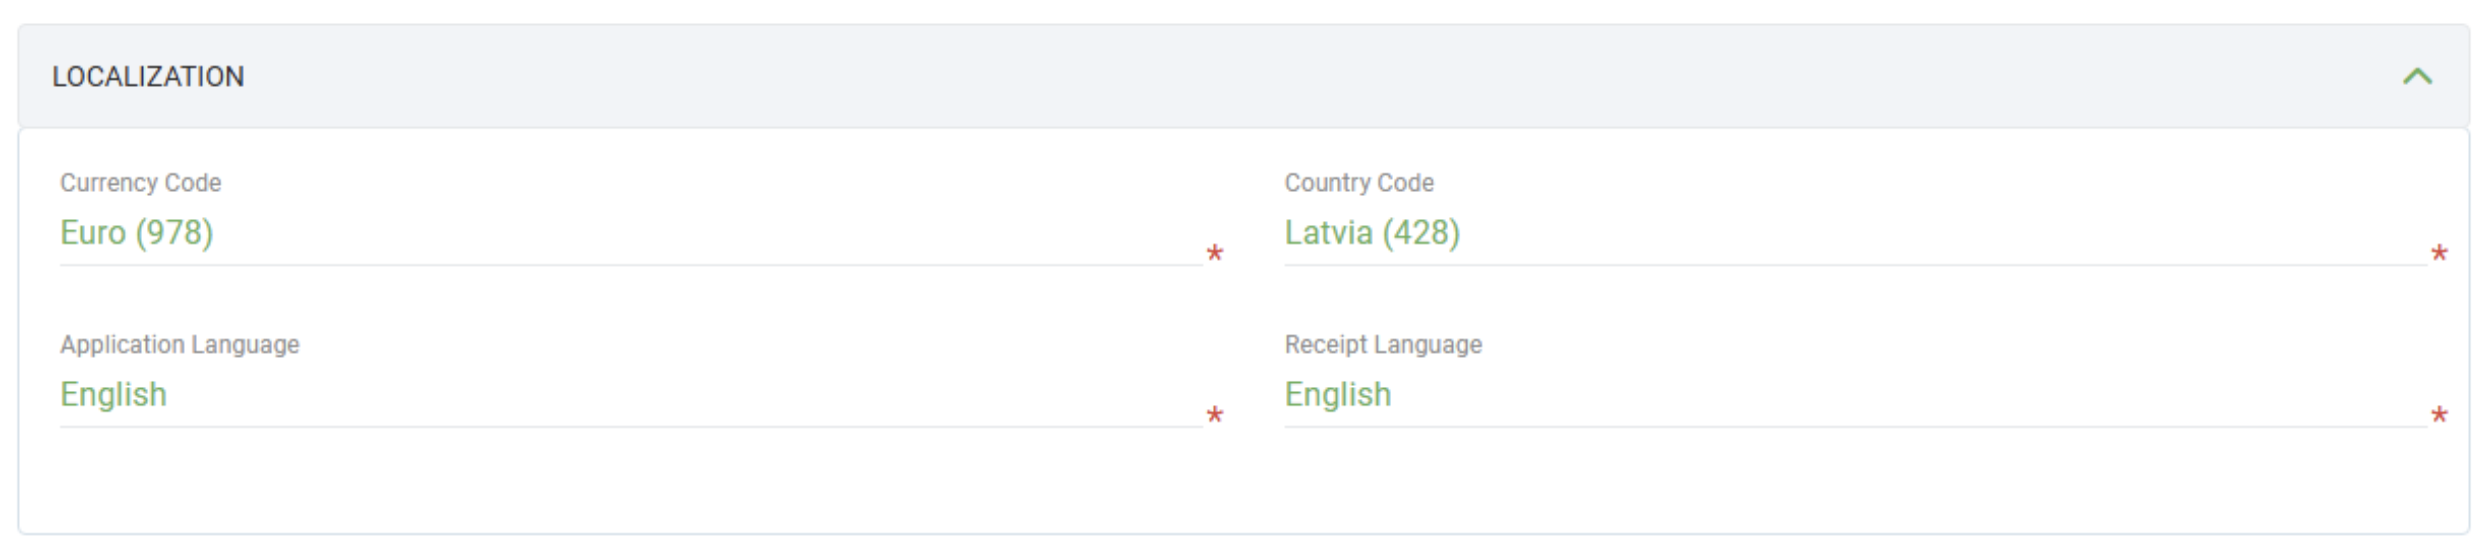Open the Latvia (428) country dropdown
Image resolution: width=2490 pixels, height=558 pixels.
click(x=1372, y=233)
